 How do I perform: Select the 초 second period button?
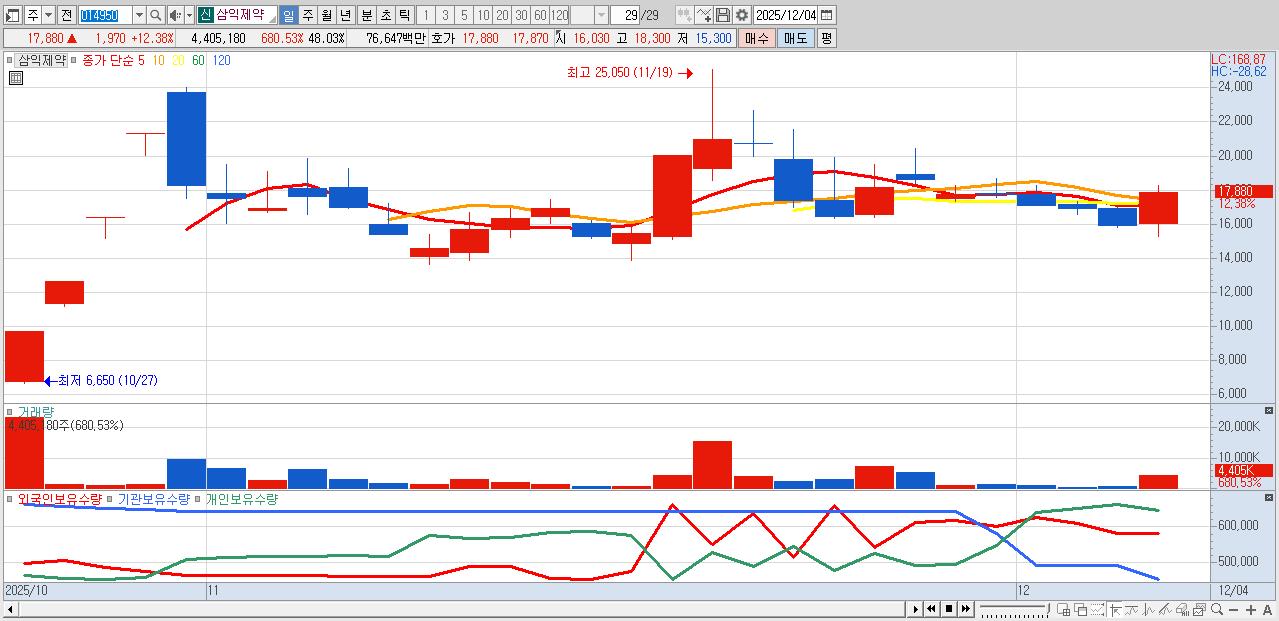(385, 15)
